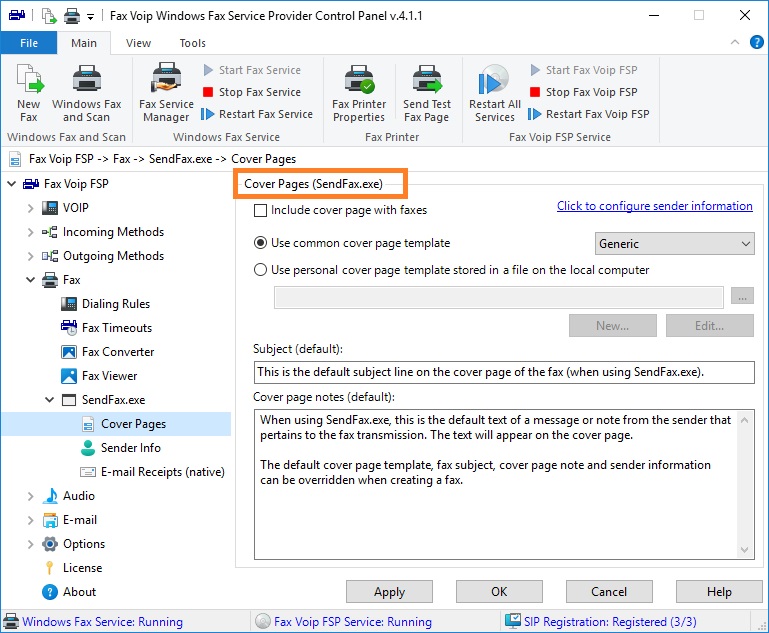This screenshot has height=633, width=769.
Task: Enable Include cover page with faxes
Action: (260, 211)
